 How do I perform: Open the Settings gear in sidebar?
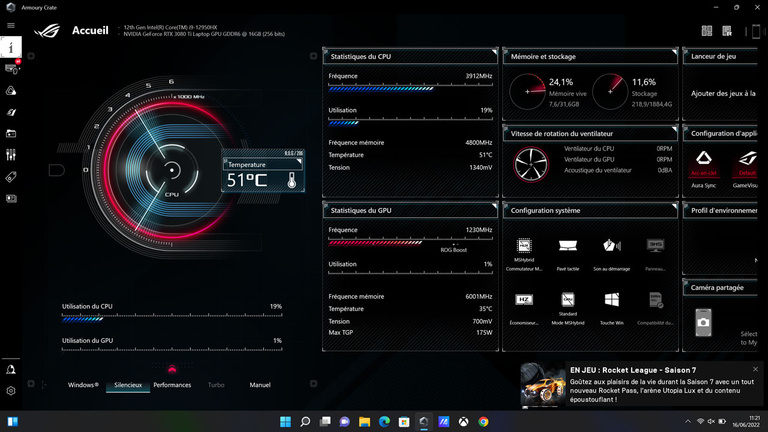[x=11, y=391]
